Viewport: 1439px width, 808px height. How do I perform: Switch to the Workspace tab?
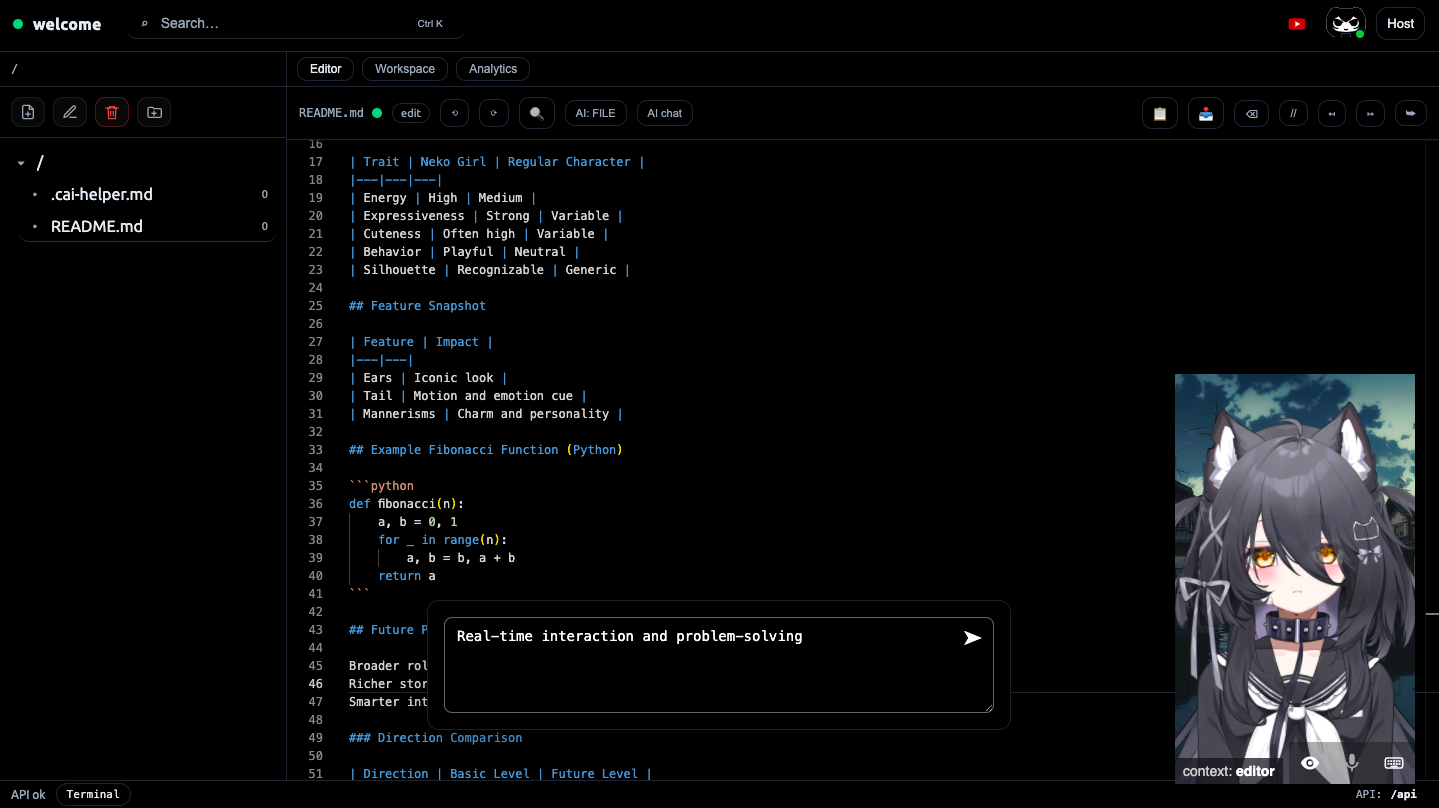coord(405,69)
